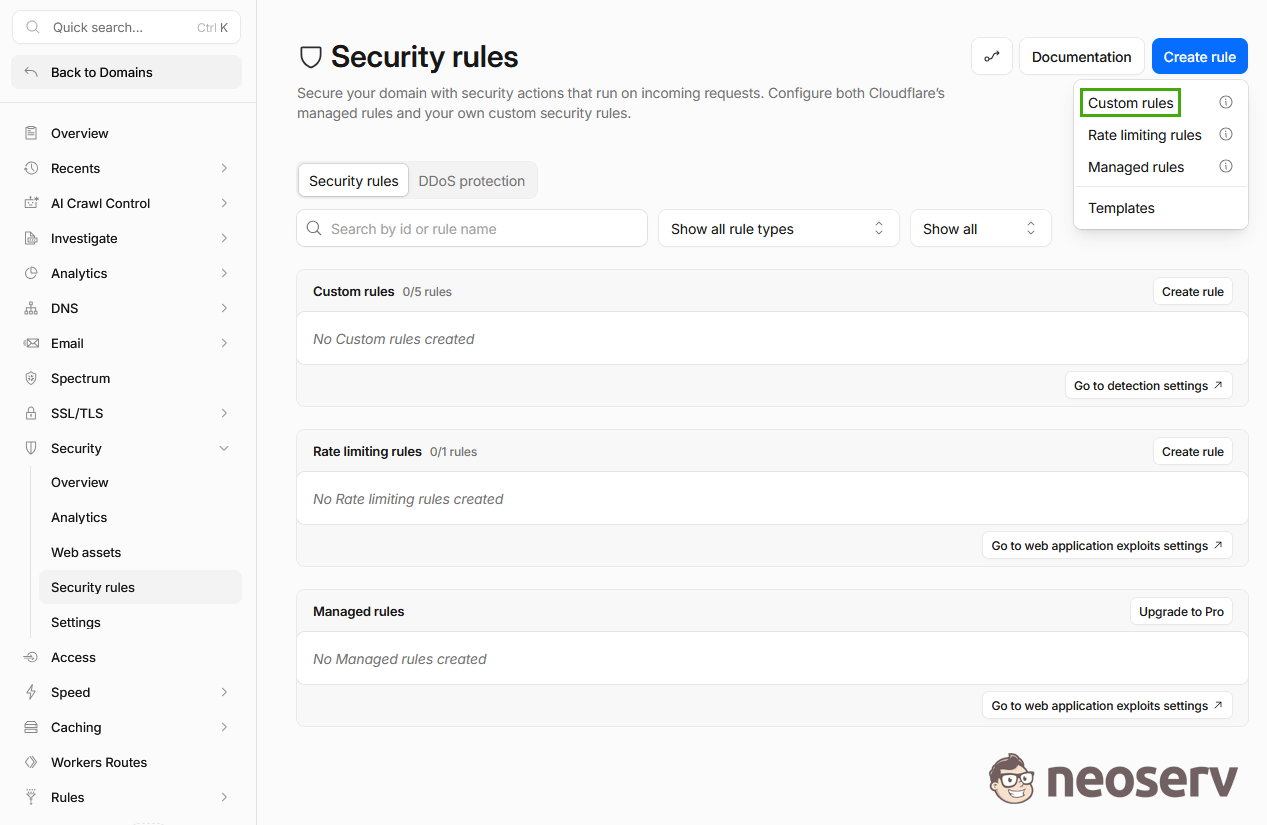Go to web application exploits settings under Rate limiting

[1108, 545]
